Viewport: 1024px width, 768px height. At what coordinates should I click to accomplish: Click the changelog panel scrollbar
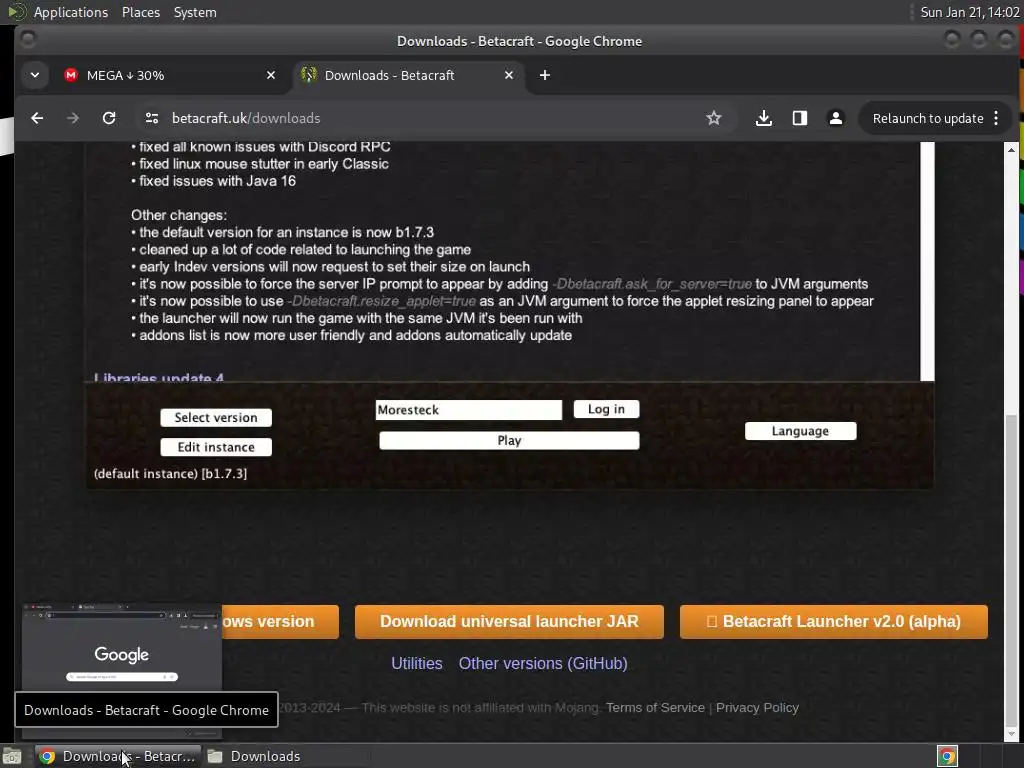(x=927, y=262)
